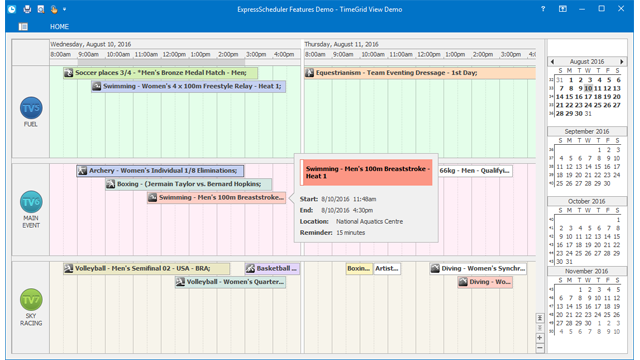Viewport: 640px width, 360px height.
Task: Click the Soccer places 3/4 event image icon
Action: (69, 73)
